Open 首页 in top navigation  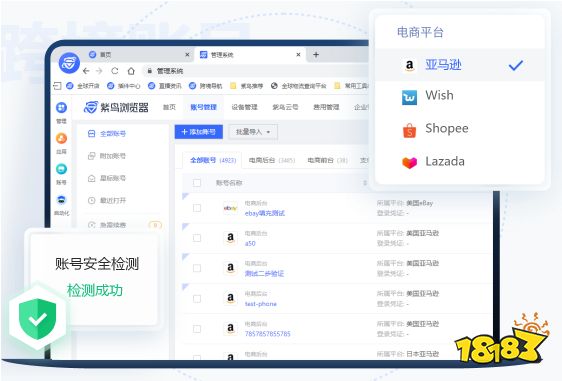[169, 107]
